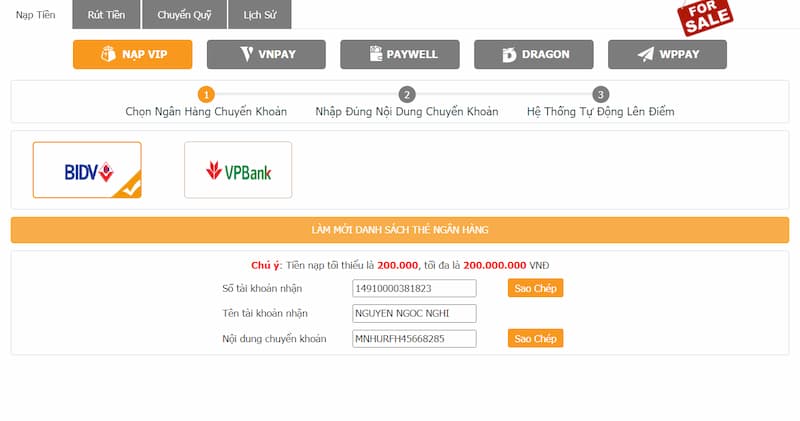Click the money bag icon on NẠP VIP
The height and width of the screenshot is (421, 800).
(x=108, y=54)
